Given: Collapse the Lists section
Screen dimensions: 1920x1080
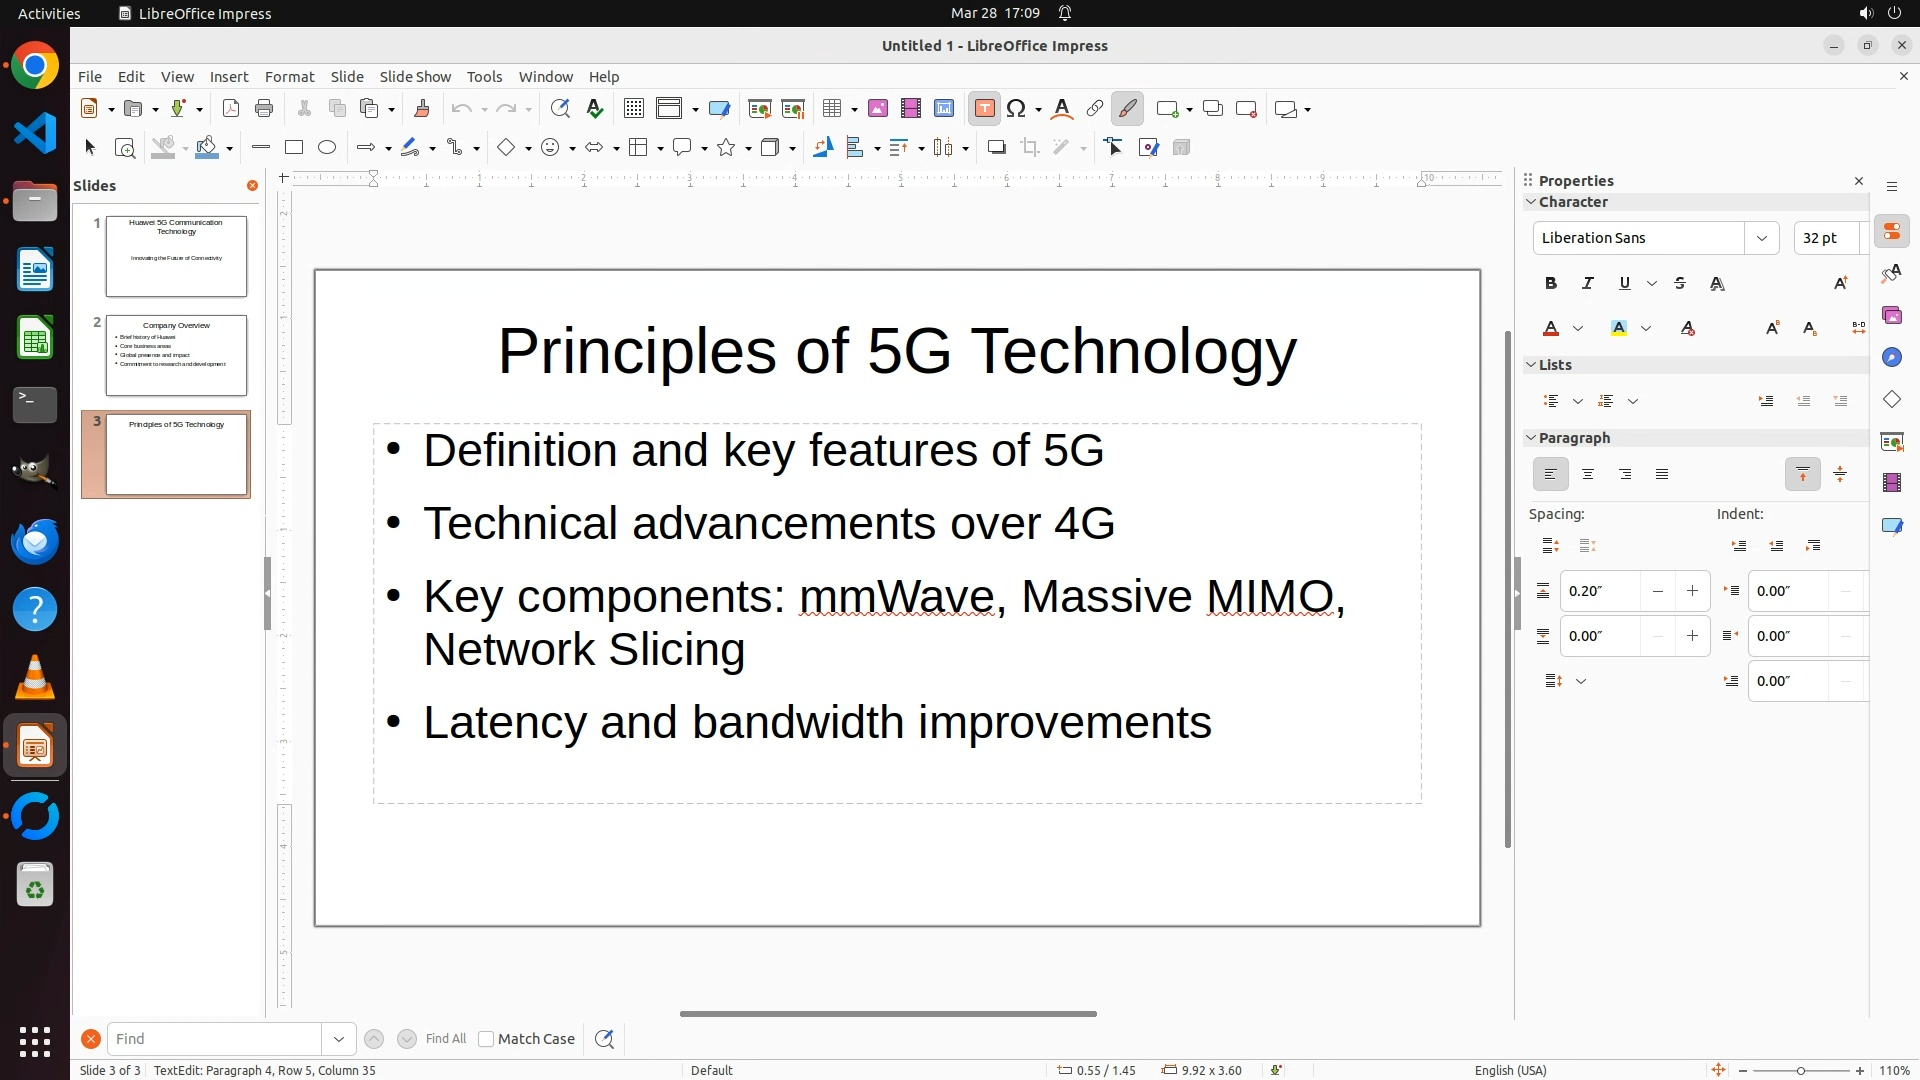Looking at the screenshot, I should click(x=1531, y=365).
